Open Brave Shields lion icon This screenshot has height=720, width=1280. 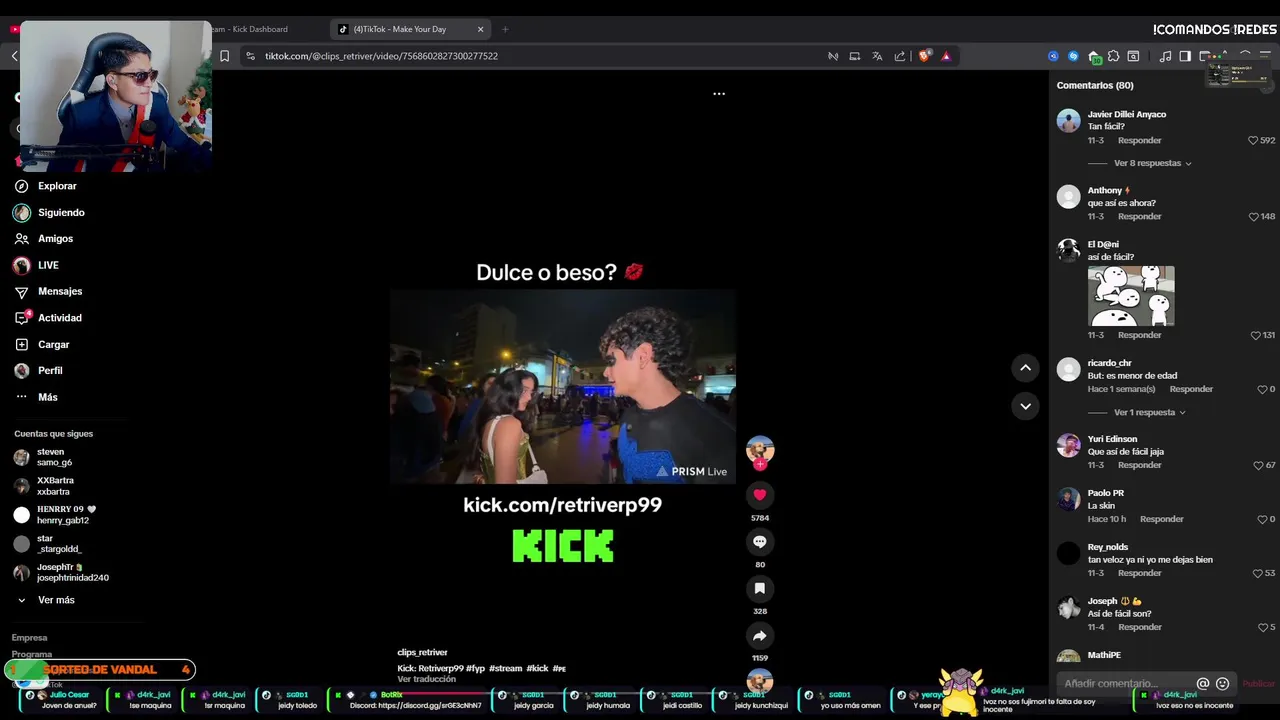[924, 56]
